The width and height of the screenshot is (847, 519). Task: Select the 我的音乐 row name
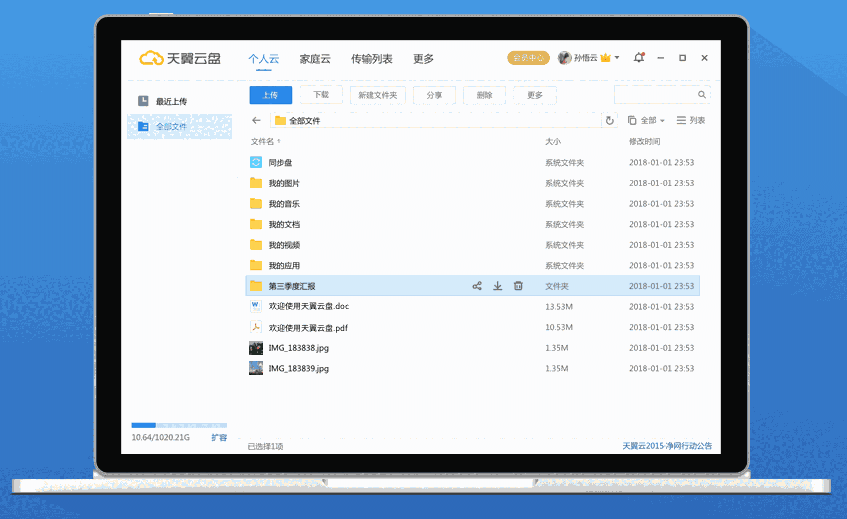pyautogui.click(x=284, y=204)
